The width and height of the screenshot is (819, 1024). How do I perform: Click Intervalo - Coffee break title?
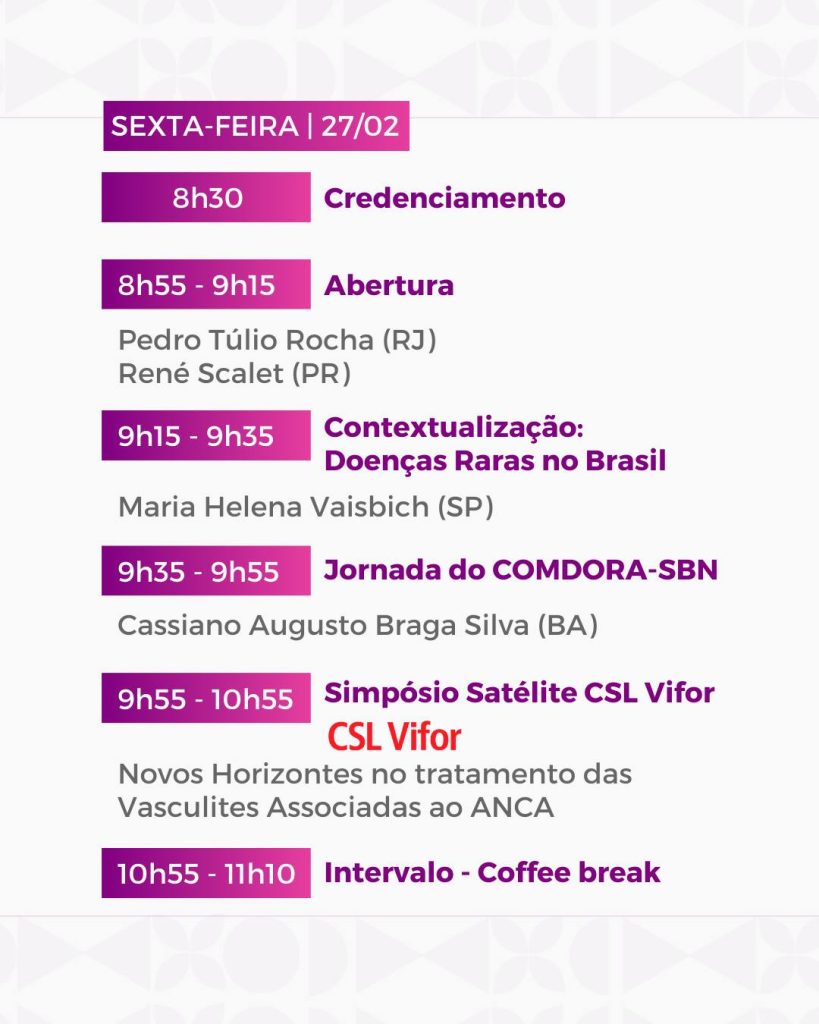pos(492,872)
